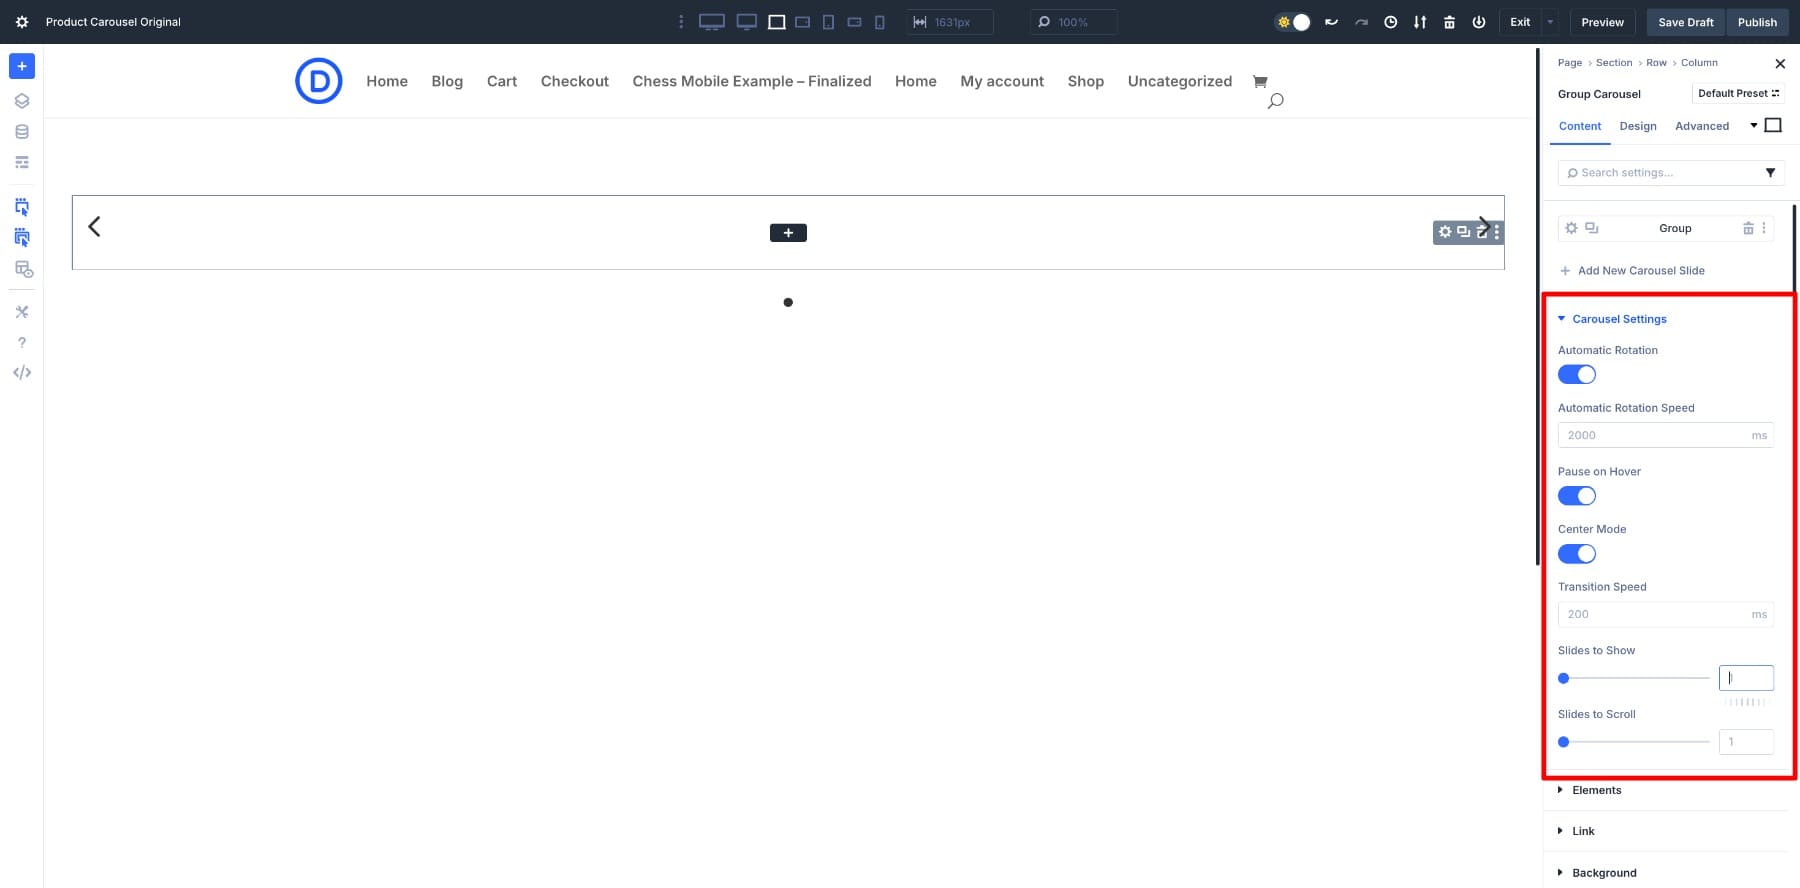This screenshot has height=888, width=1800.
Task: Select the phone landscape view icon
Action: [855, 22]
